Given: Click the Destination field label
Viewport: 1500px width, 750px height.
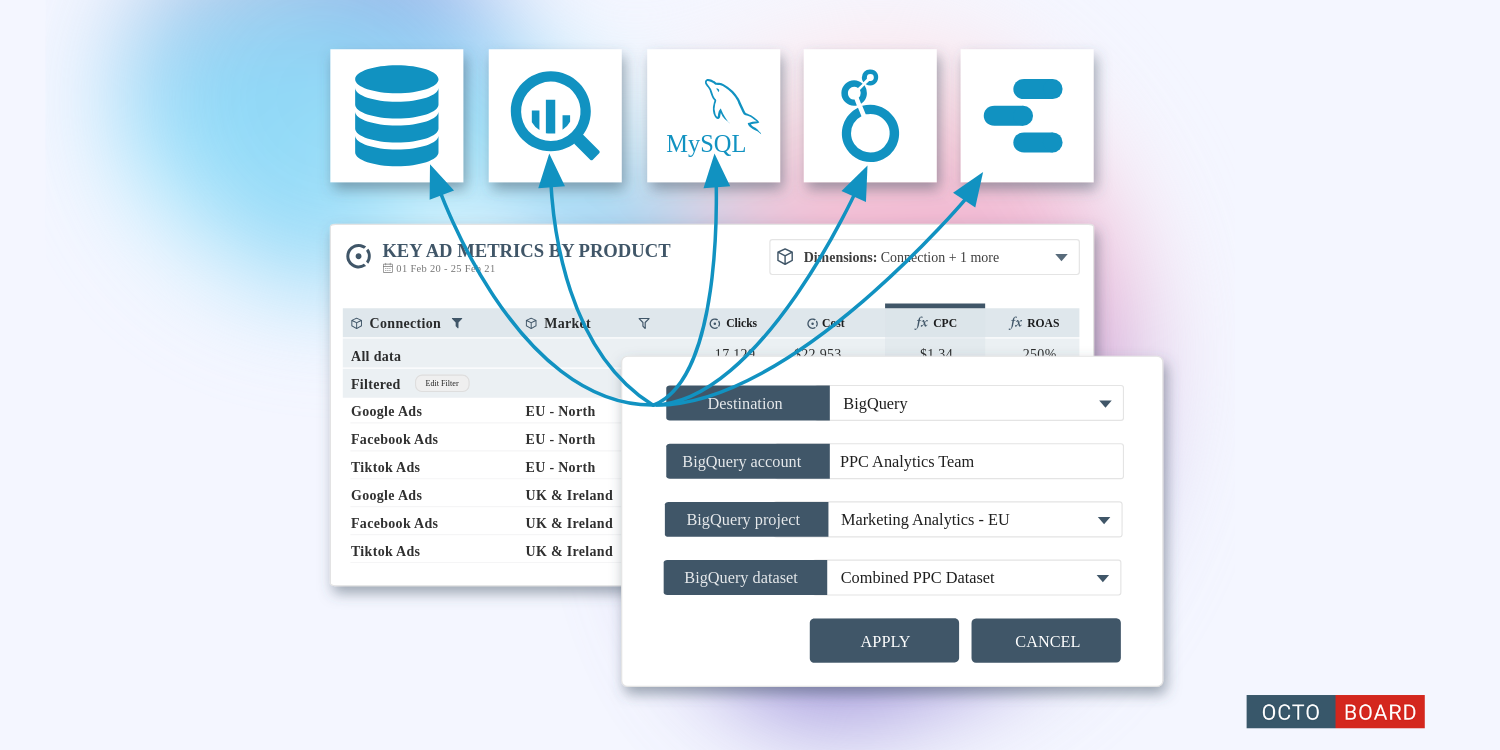Looking at the screenshot, I should point(748,403).
